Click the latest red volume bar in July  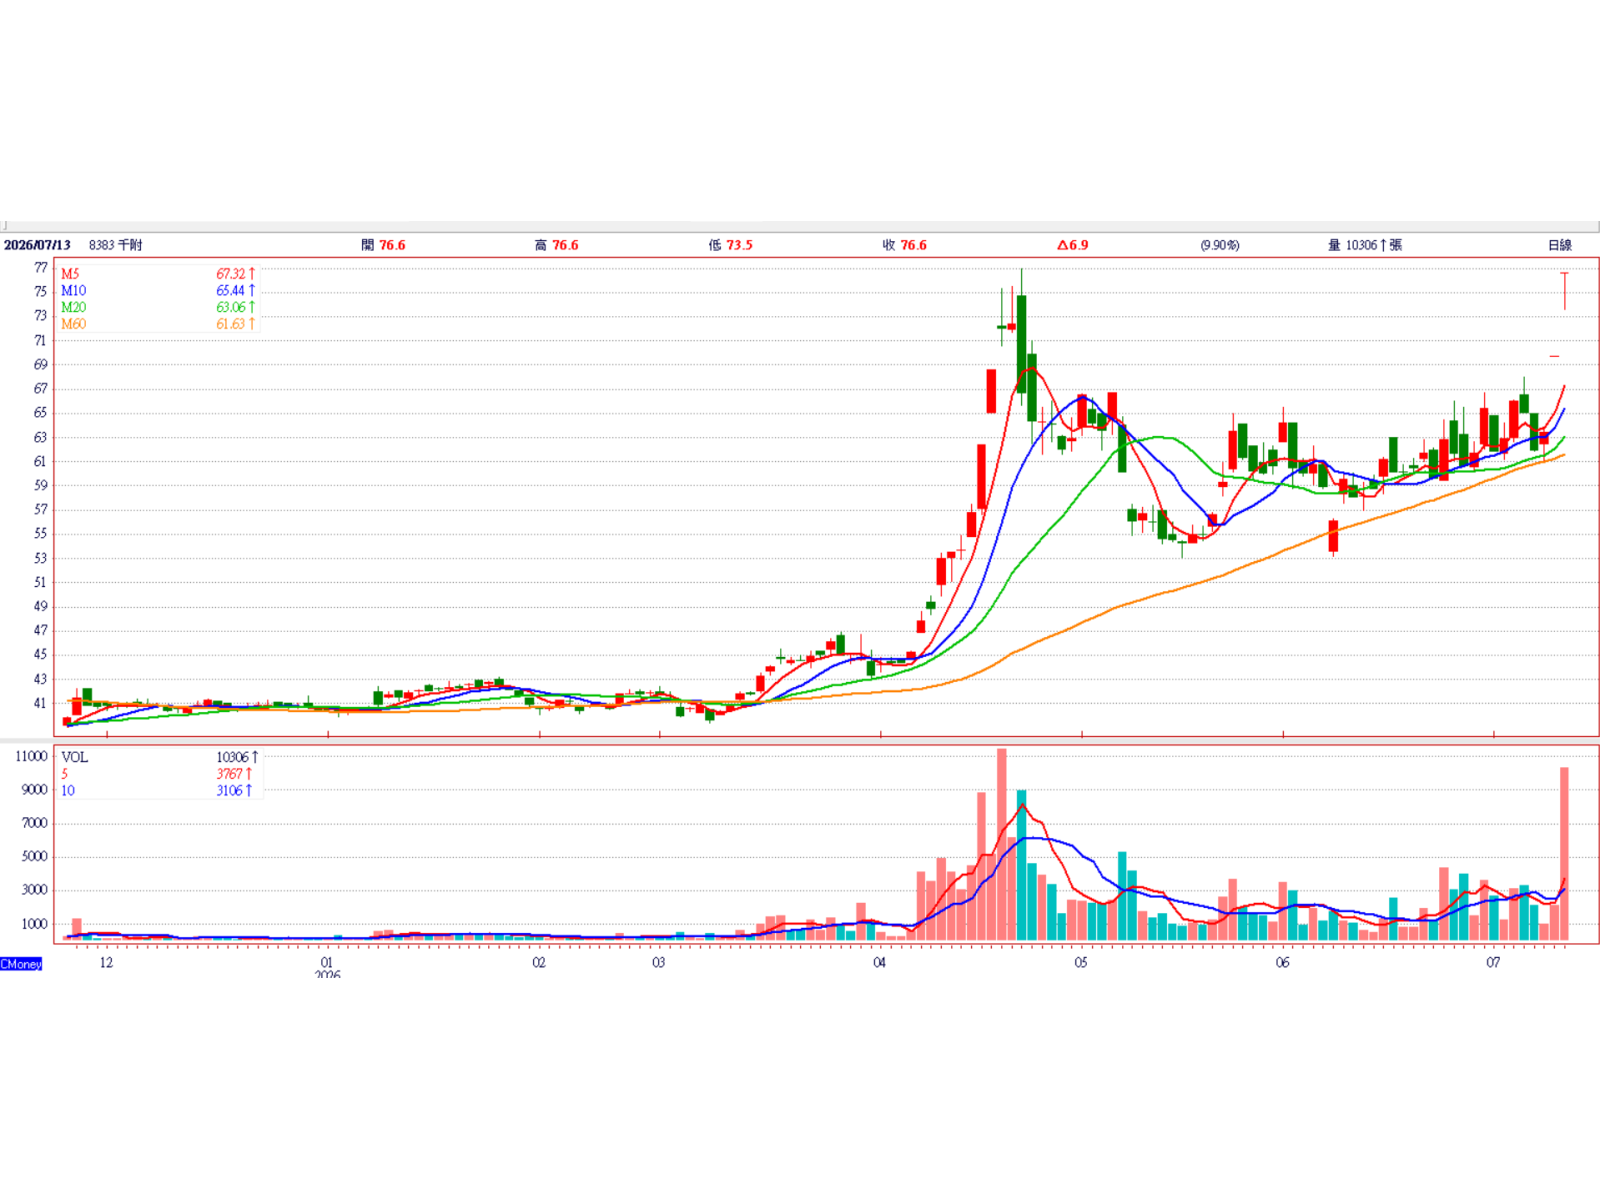coord(1564,855)
